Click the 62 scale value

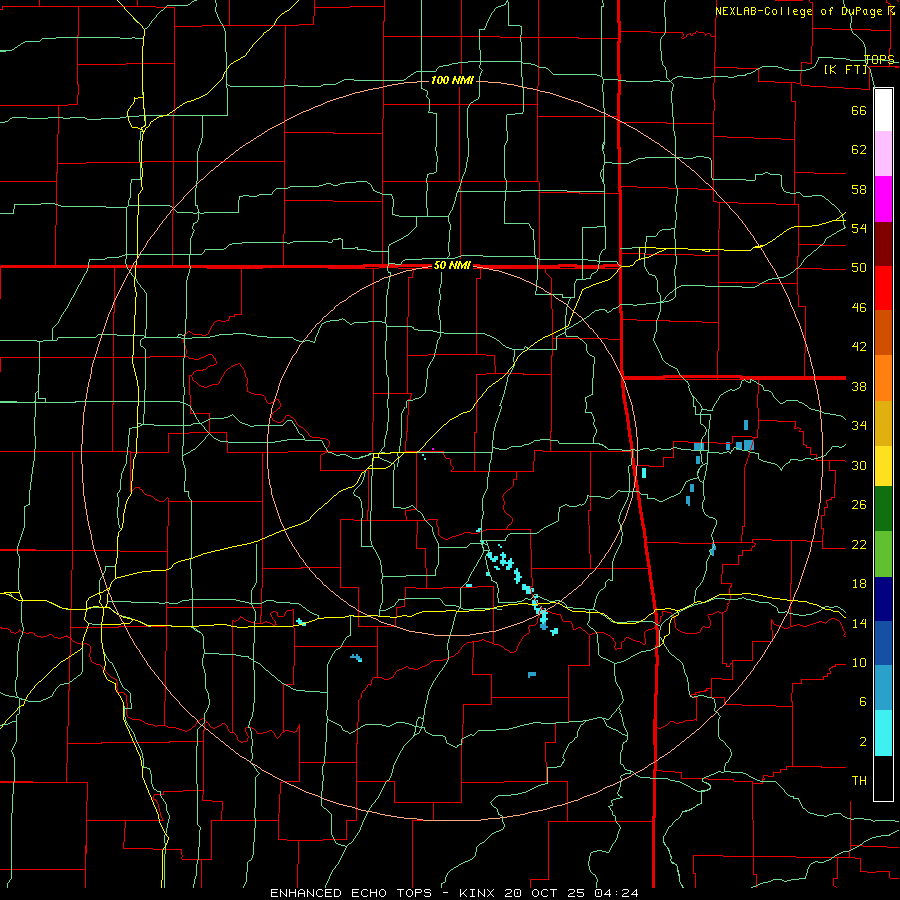point(859,150)
